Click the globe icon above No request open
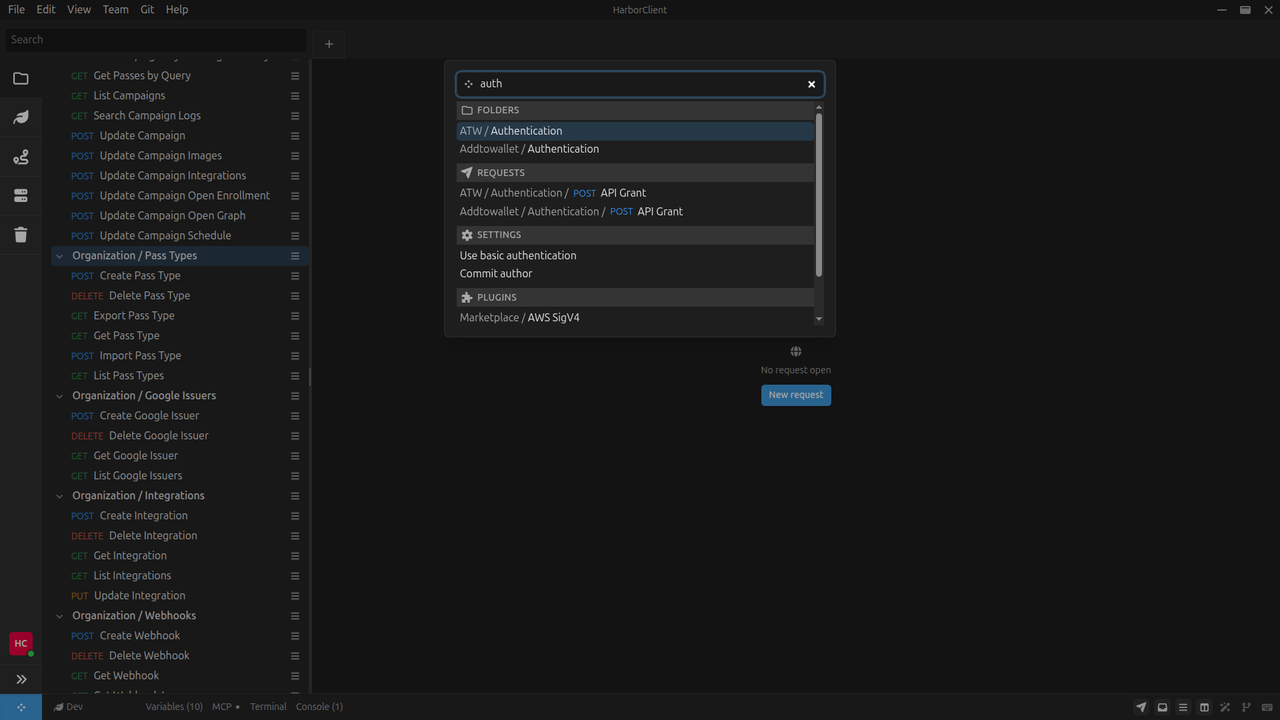This screenshot has height=720, width=1280. coord(796,351)
